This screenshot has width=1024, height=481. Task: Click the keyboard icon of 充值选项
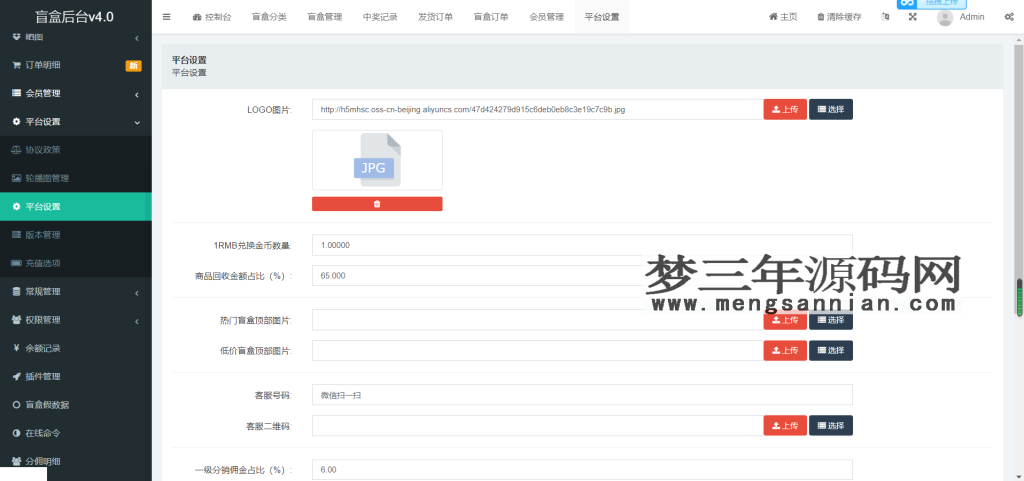pos(16,263)
